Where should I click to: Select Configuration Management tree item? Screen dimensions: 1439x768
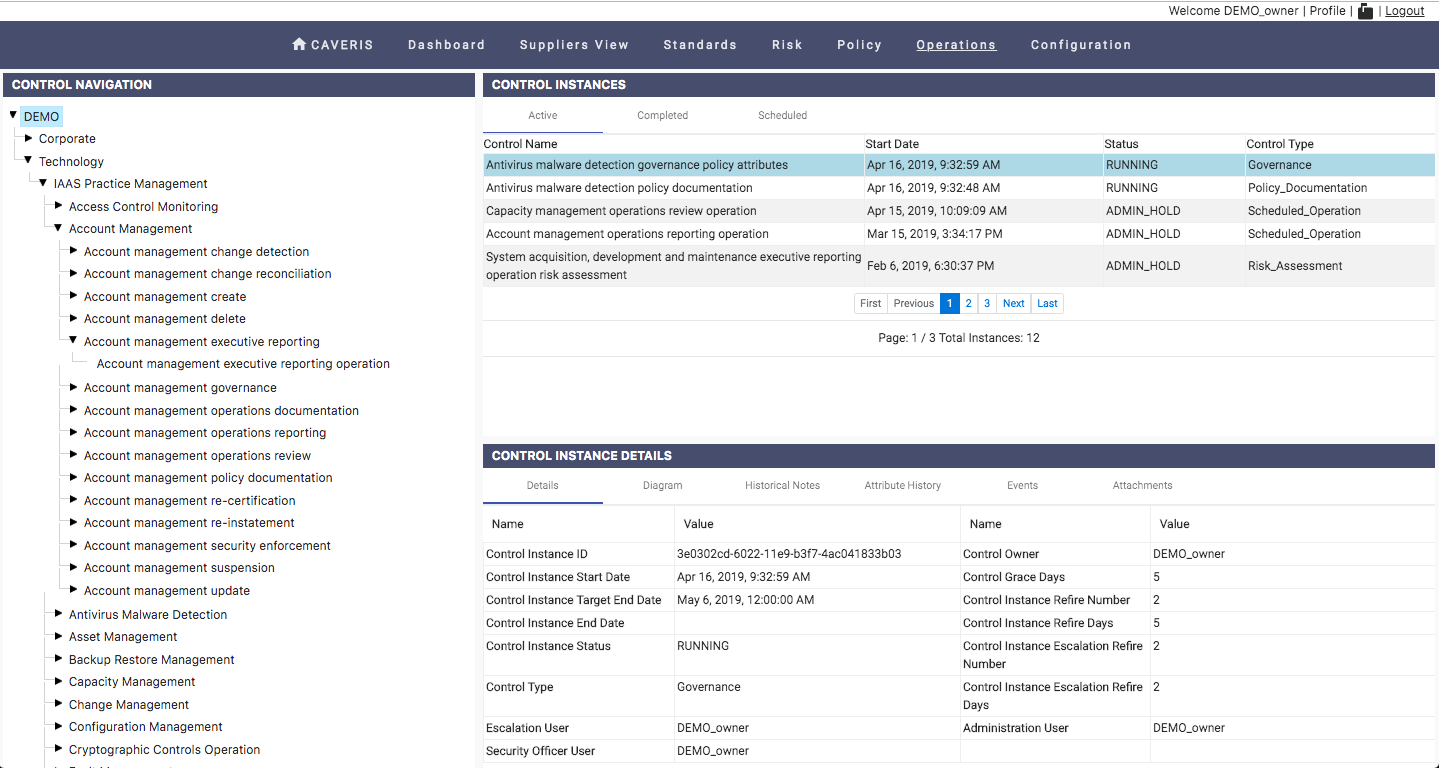146,727
